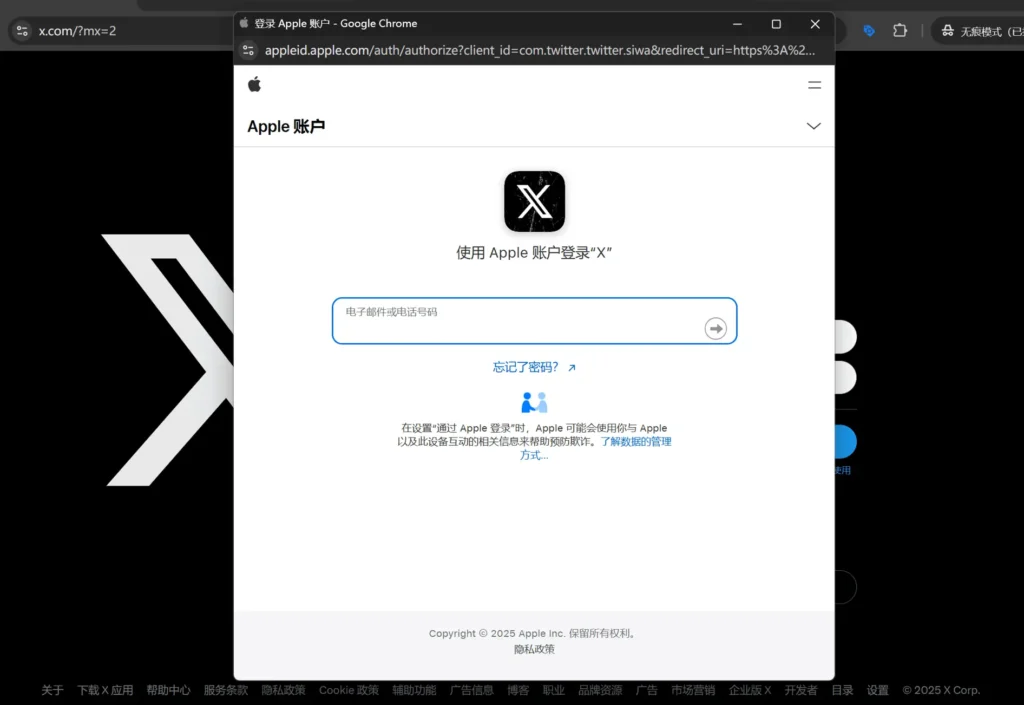Focus the 电子邮件或电话号码 input field

[534, 321]
